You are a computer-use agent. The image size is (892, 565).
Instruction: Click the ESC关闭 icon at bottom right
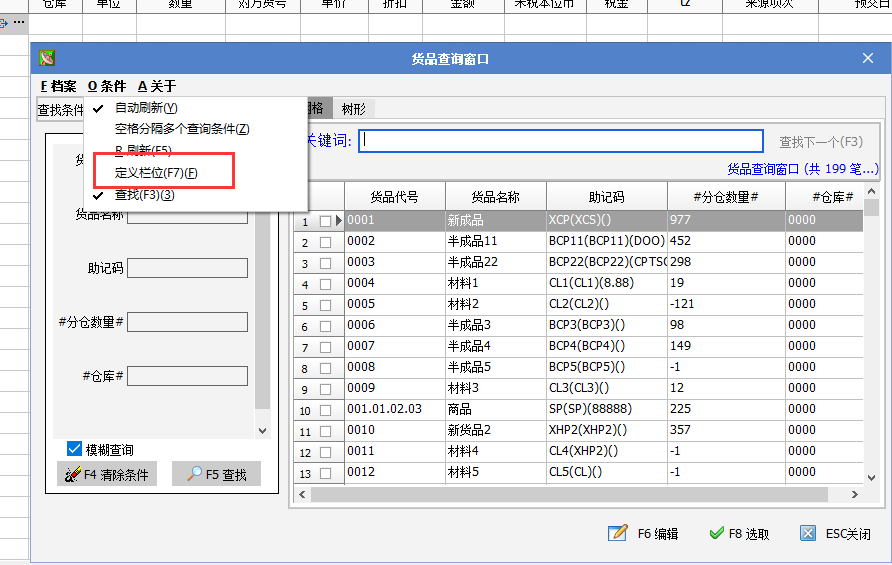[x=808, y=533]
